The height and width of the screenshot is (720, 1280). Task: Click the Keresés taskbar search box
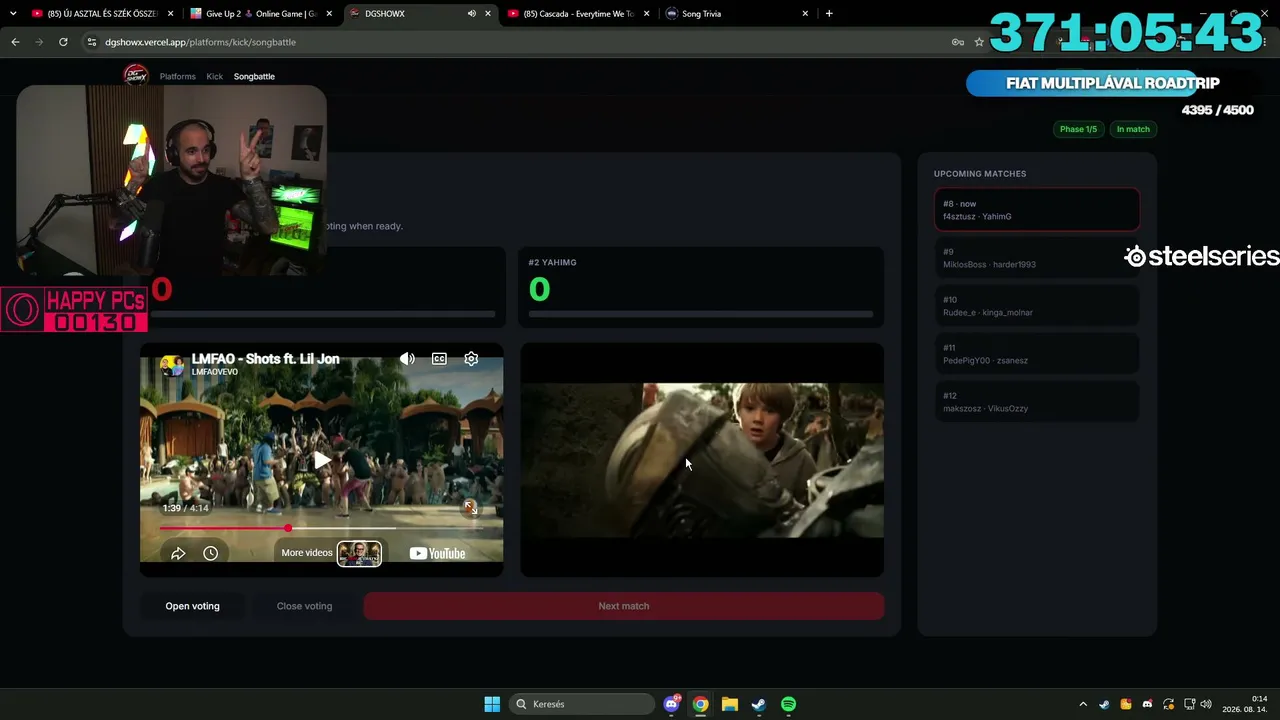(581, 704)
